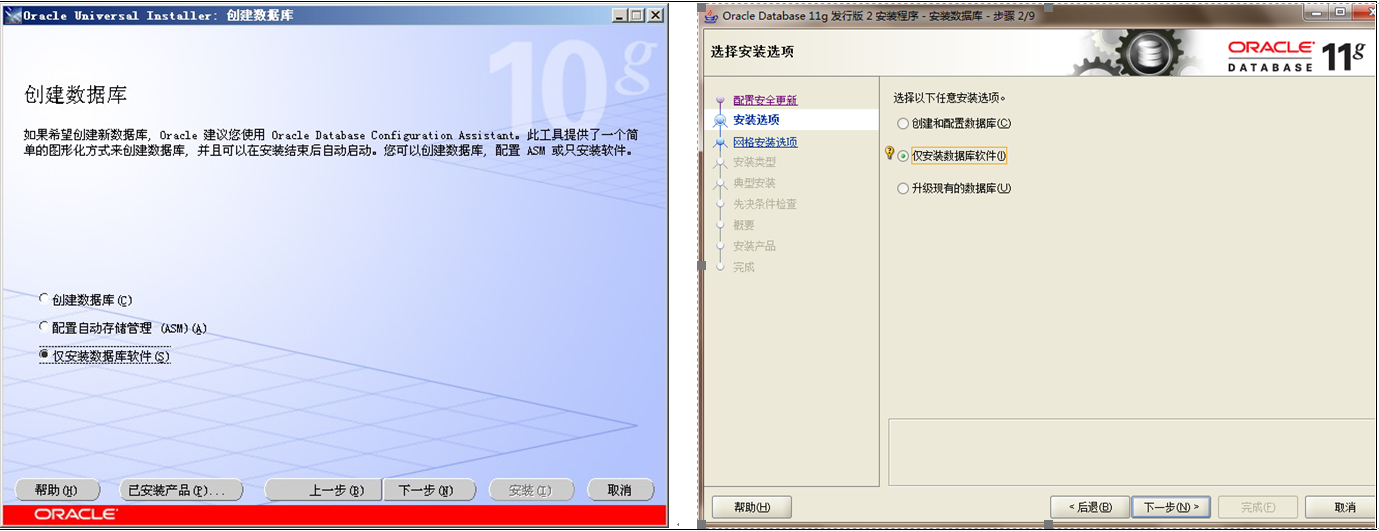
Task: Open 网格安装选项 step link in sidebar
Action: 765,142
